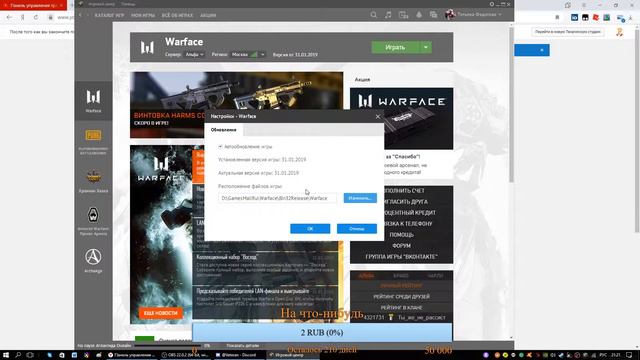Open the Friends rating link
The image size is (640, 360).
click(401, 297)
